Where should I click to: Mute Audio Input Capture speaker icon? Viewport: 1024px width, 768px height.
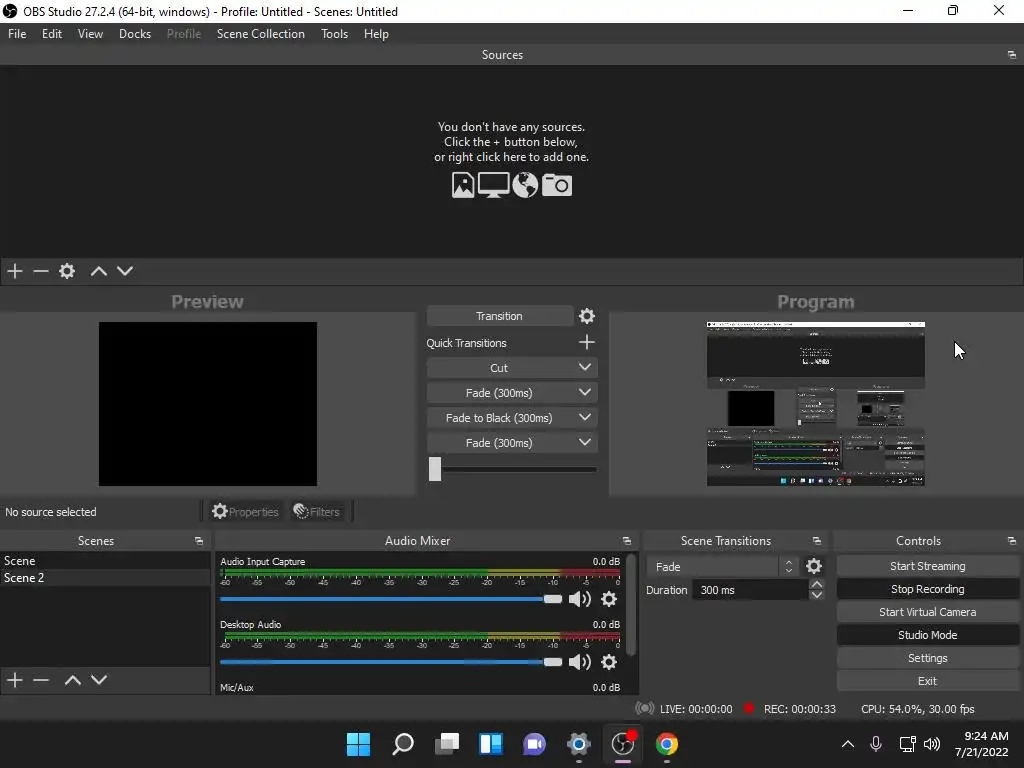click(x=579, y=599)
